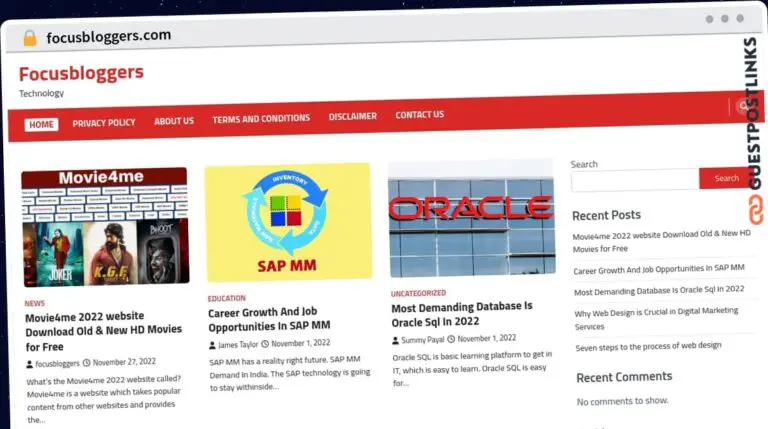The width and height of the screenshot is (768, 429).
Task: Open the SAP MM post thumbnail
Action: click(x=288, y=222)
